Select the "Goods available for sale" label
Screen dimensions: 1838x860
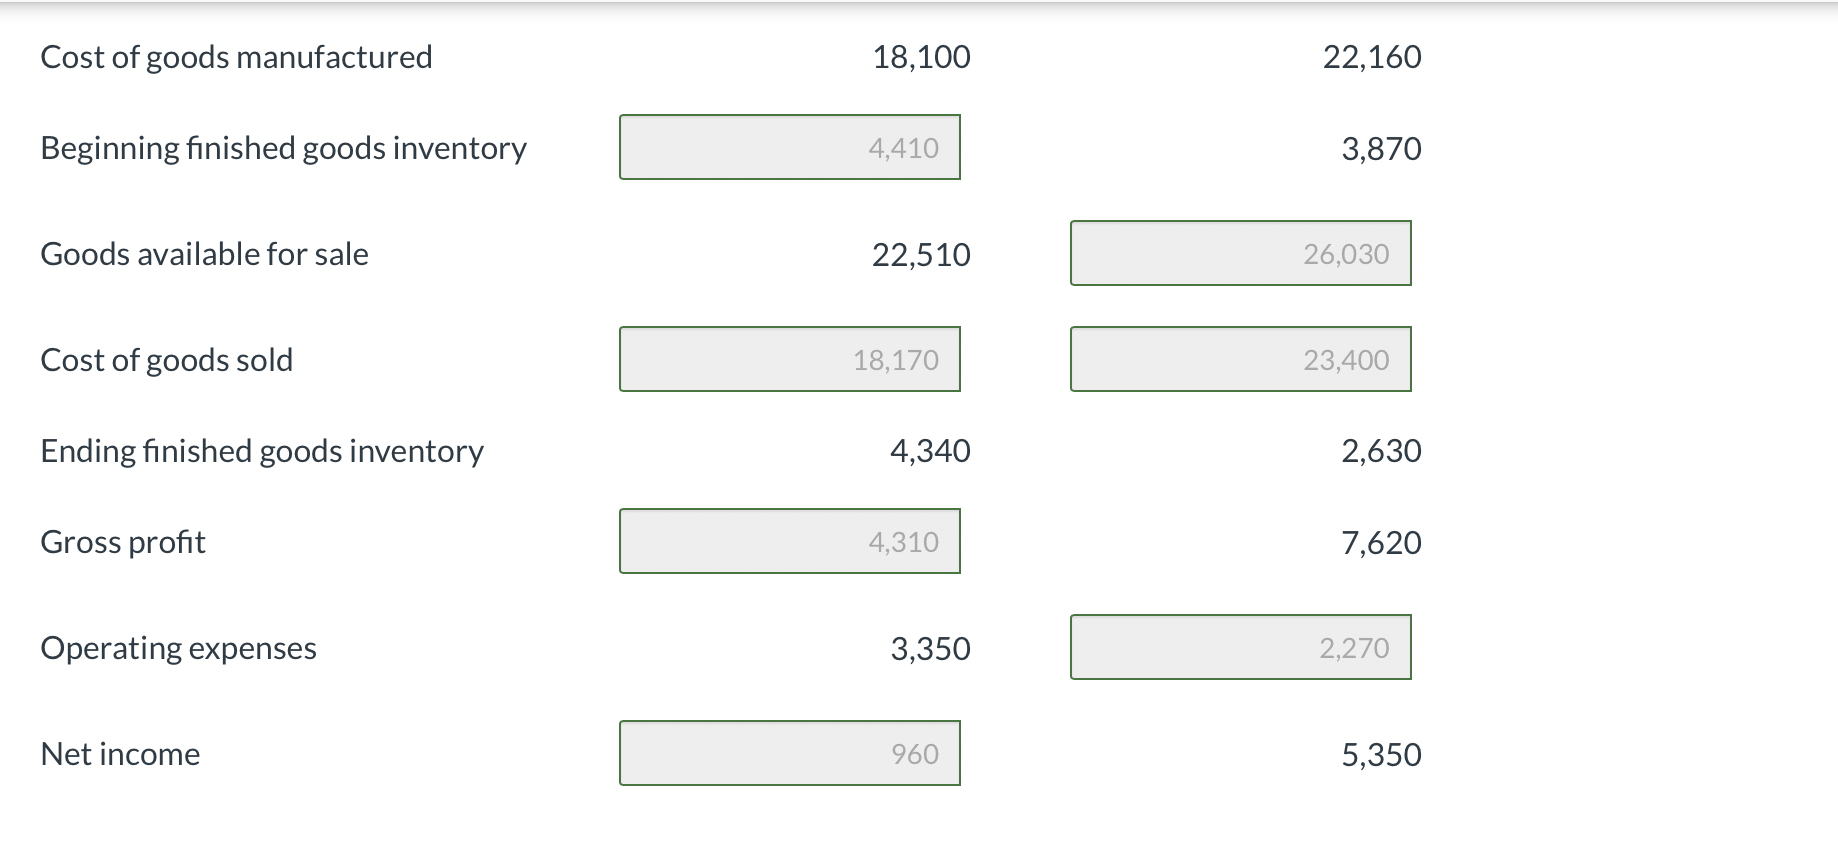click(204, 254)
